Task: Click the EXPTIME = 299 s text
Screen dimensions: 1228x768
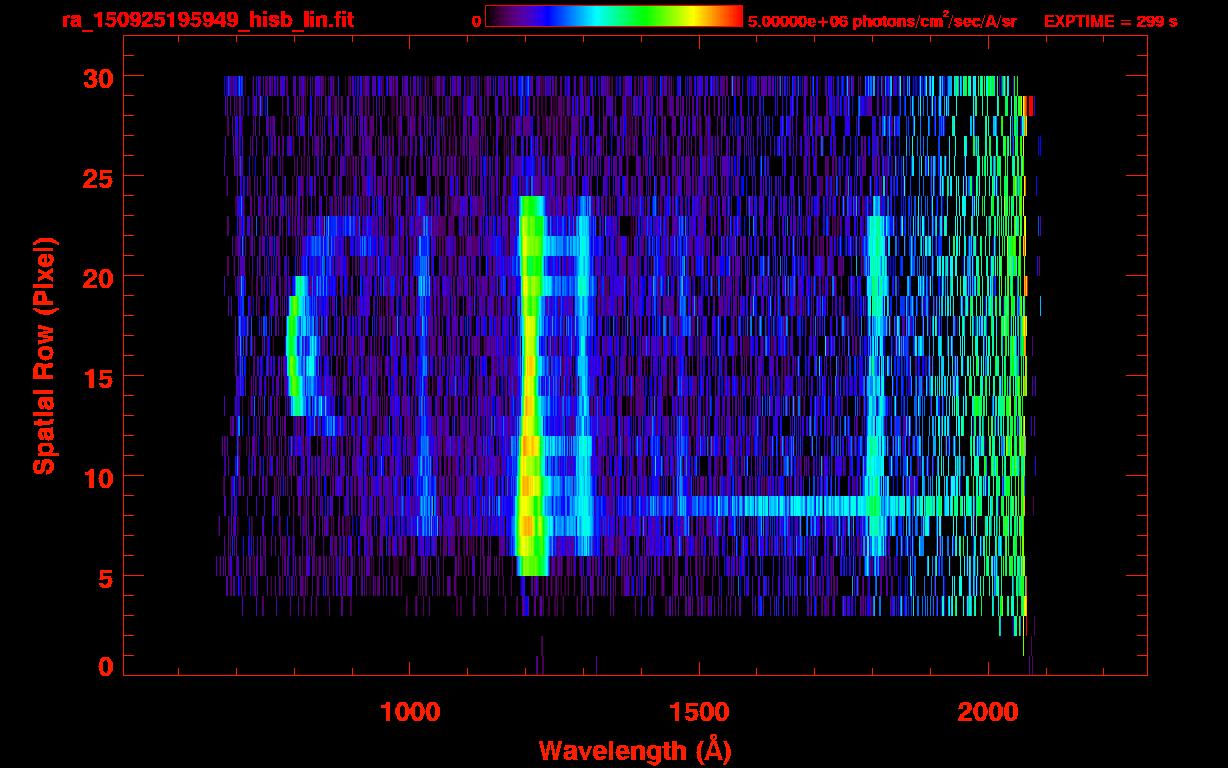Action: (1110, 21)
